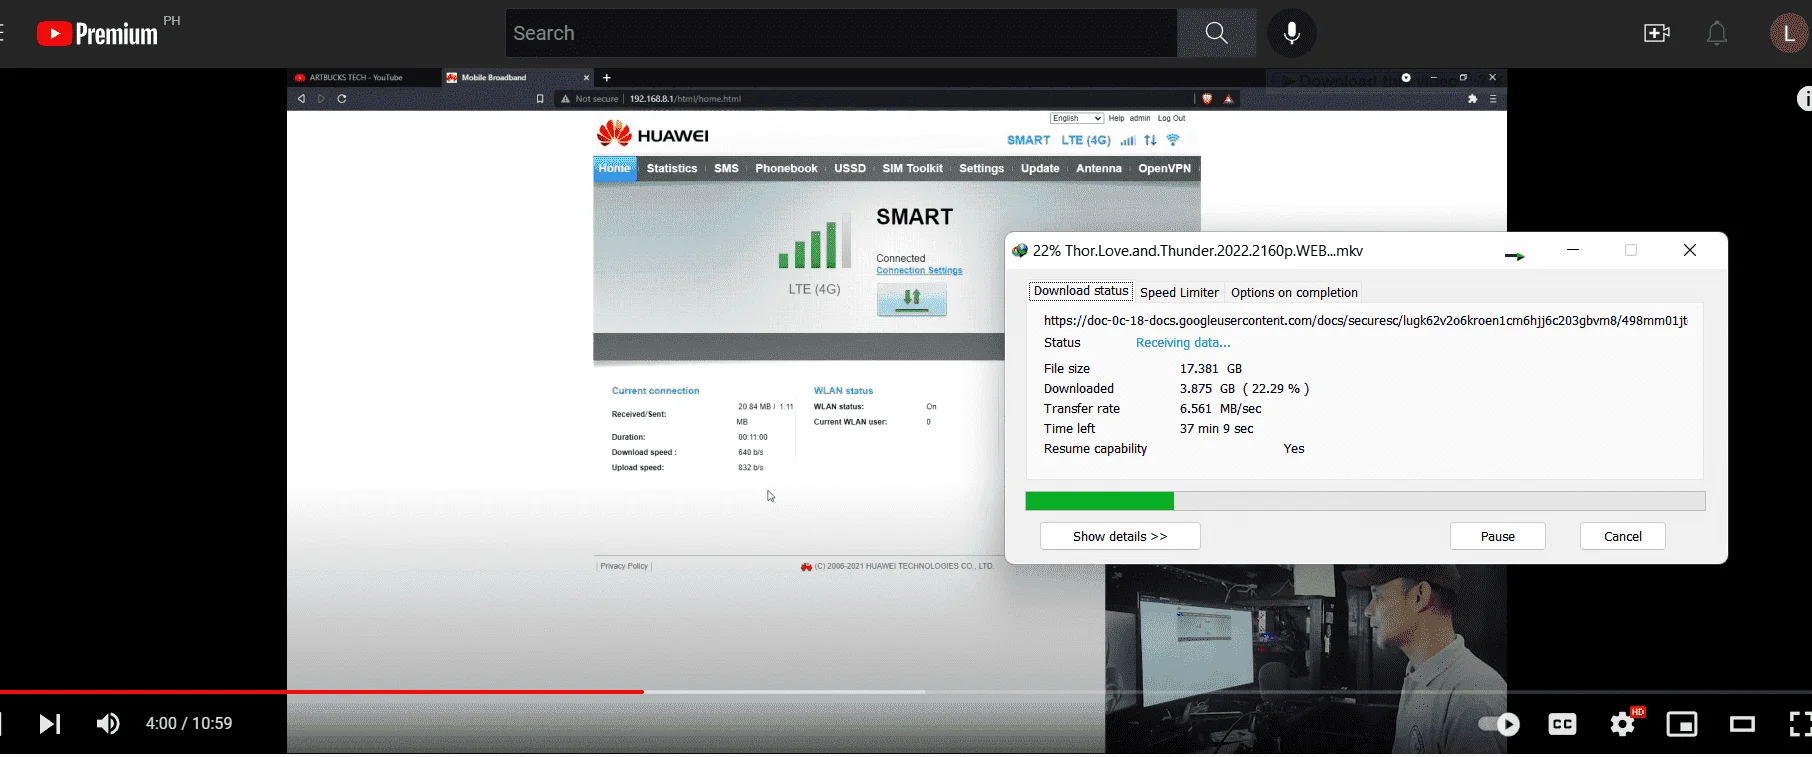This screenshot has height=757, width=1812.
Task: Open the Phonebook menu item
Action: click(x=786, y=168)
